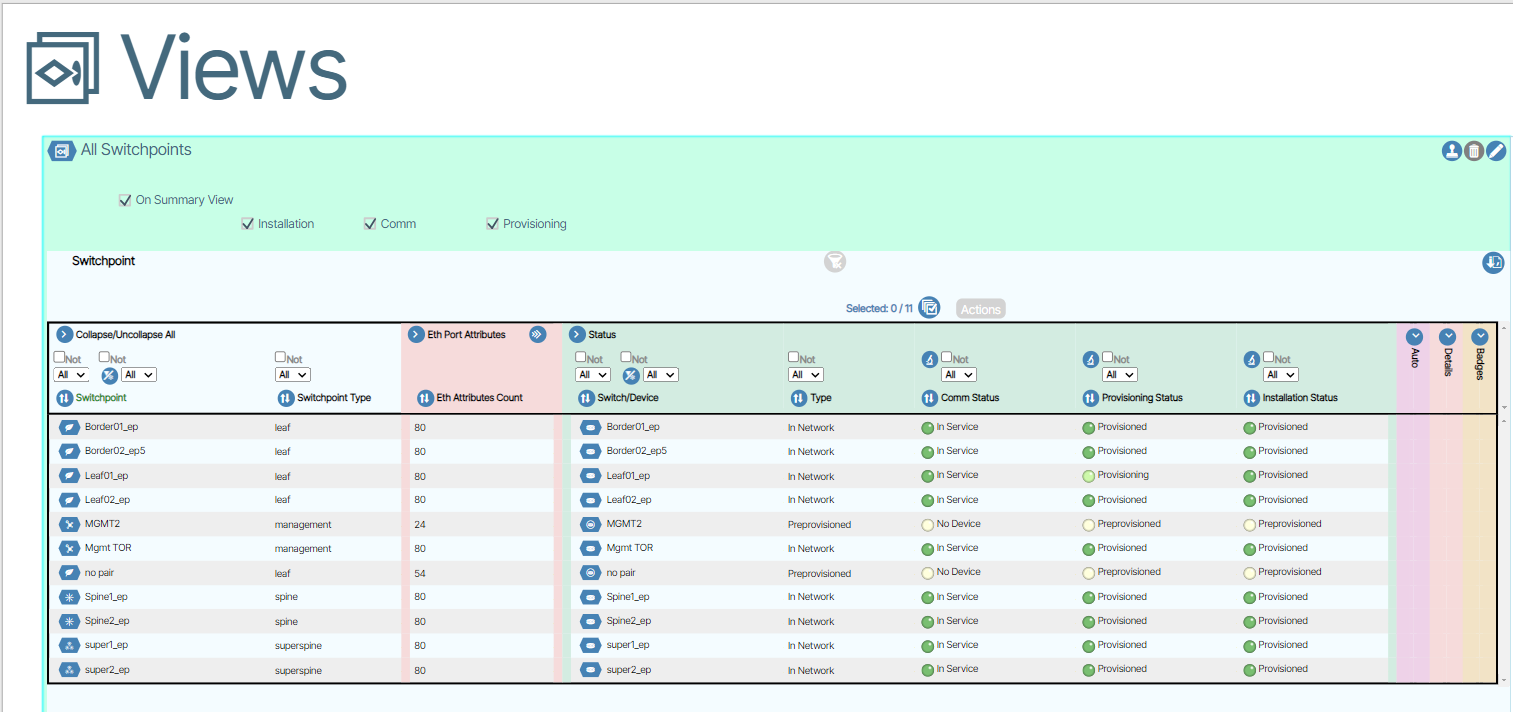The width and height of the screenshot is (1513, 712).
Task: Click the table scrollbar down arrow
Action: click(x=1505, y=679)
